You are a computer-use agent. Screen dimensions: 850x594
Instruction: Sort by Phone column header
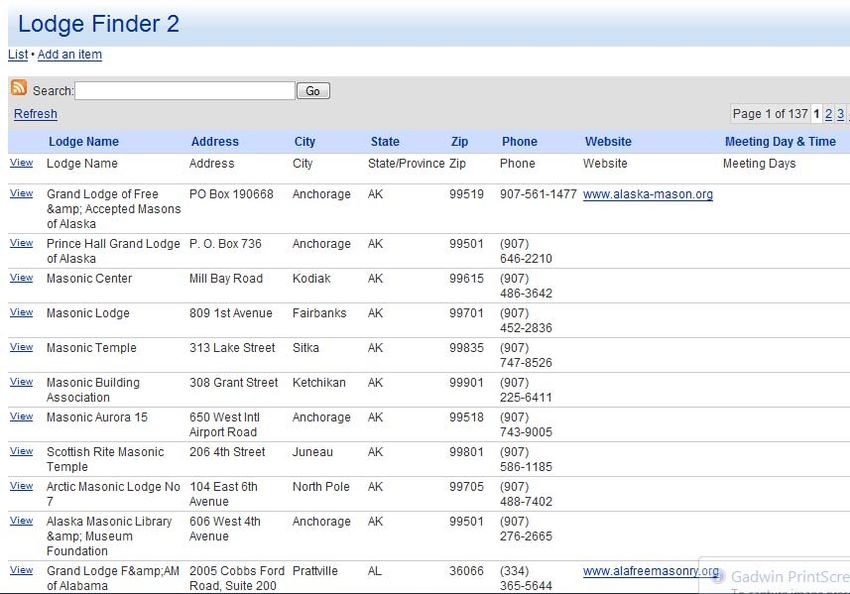point(519,141)
